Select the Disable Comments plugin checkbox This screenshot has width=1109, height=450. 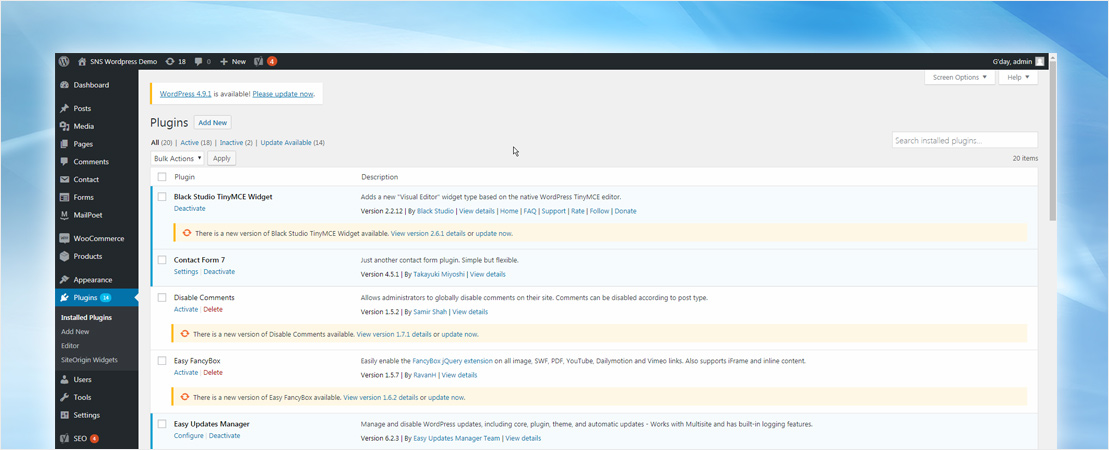(x=162, y=298)
